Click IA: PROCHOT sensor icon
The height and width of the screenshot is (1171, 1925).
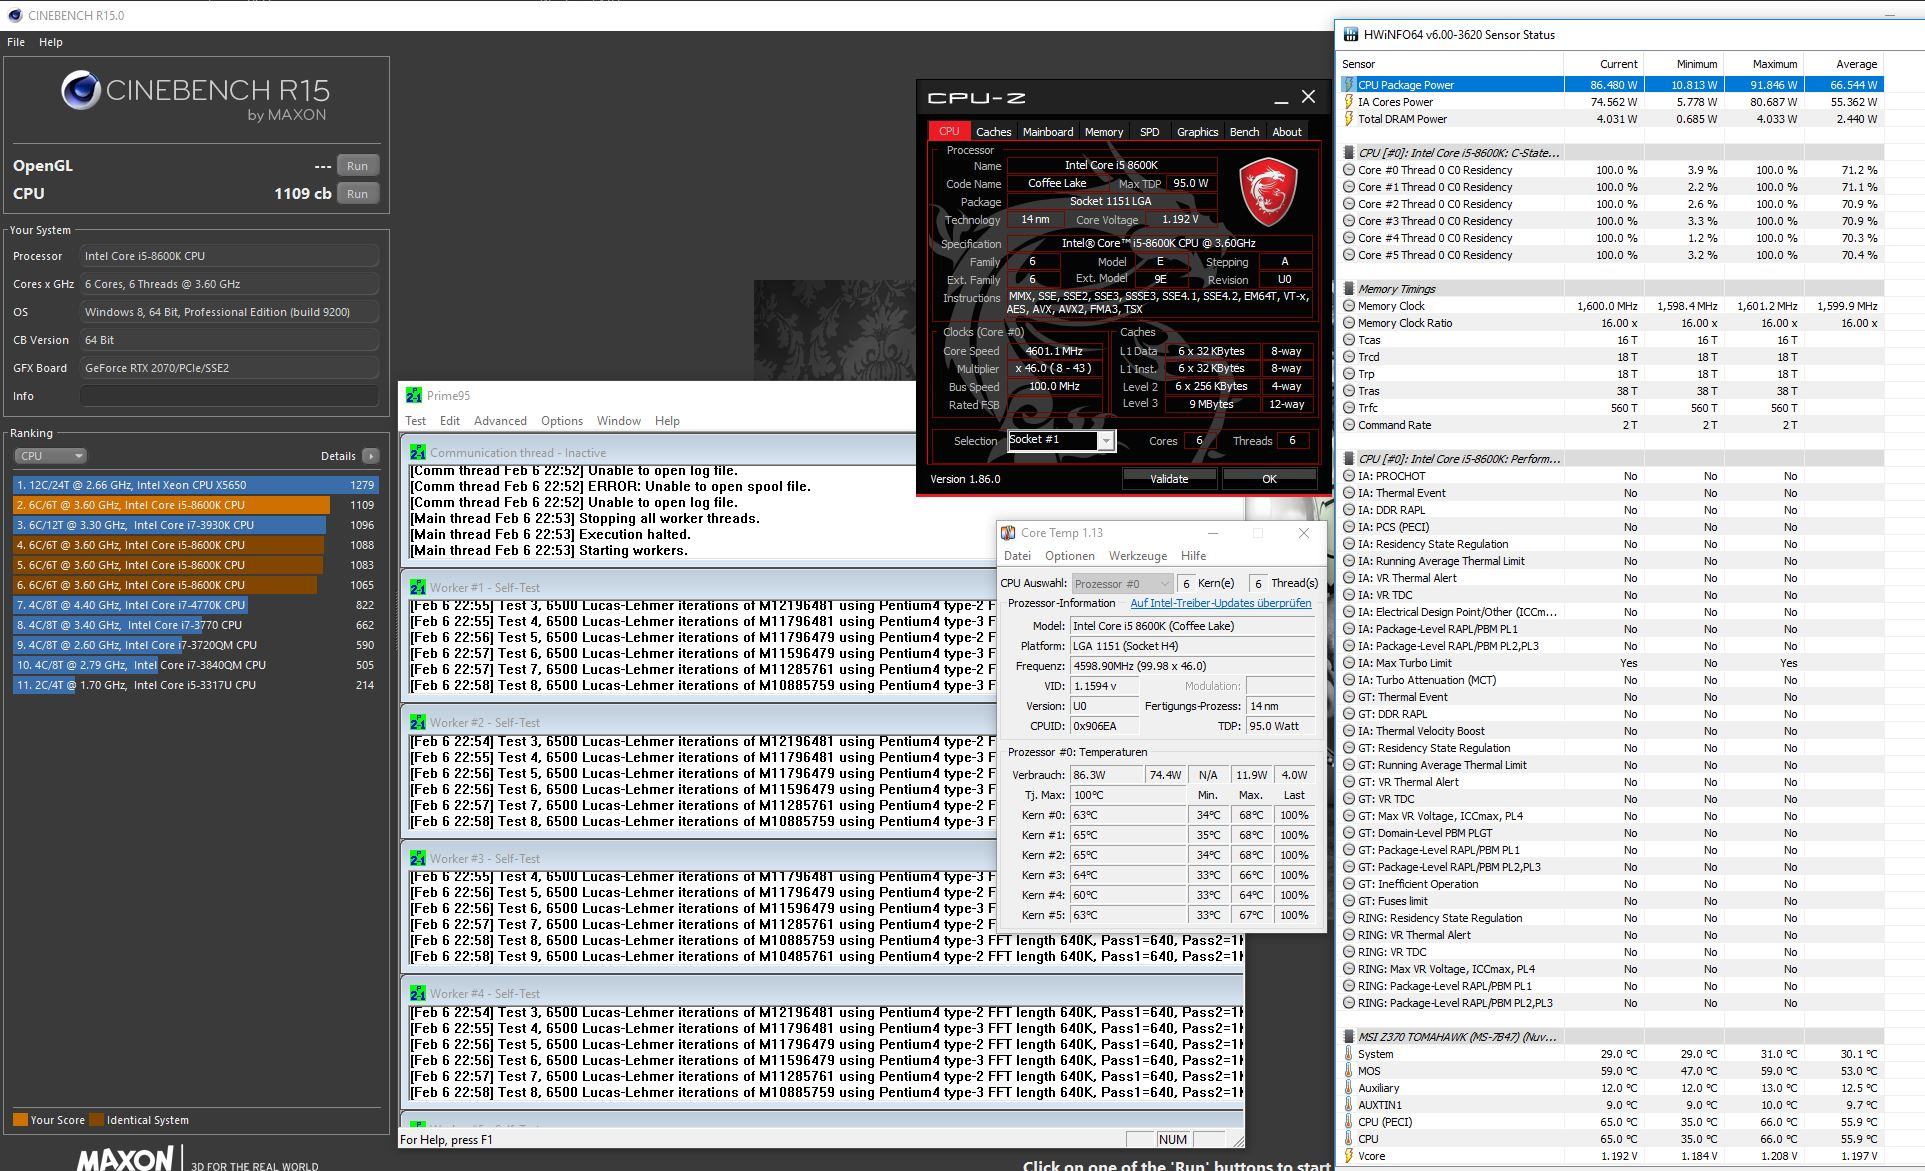(1349, 476)
